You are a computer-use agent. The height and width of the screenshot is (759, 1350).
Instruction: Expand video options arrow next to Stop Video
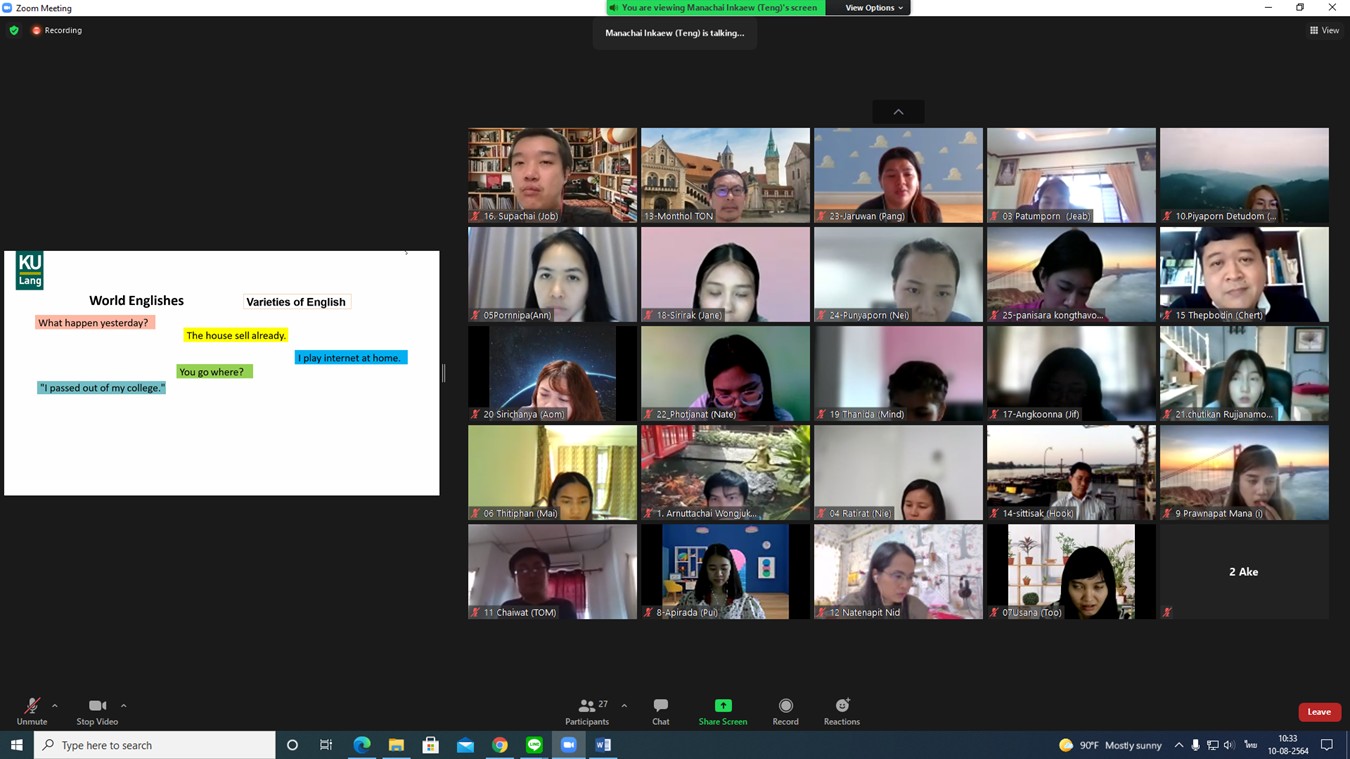click(124, 706)
